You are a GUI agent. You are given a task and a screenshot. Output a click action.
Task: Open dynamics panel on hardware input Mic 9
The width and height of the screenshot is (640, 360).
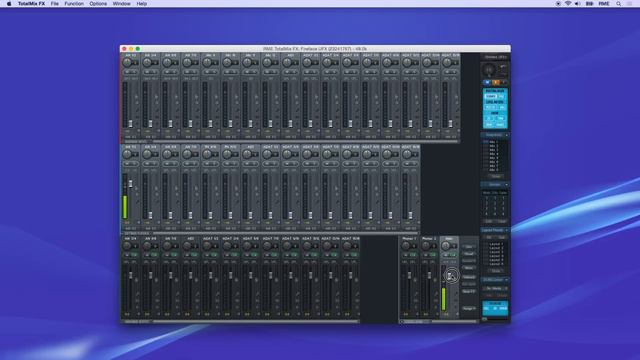(217, 124)
